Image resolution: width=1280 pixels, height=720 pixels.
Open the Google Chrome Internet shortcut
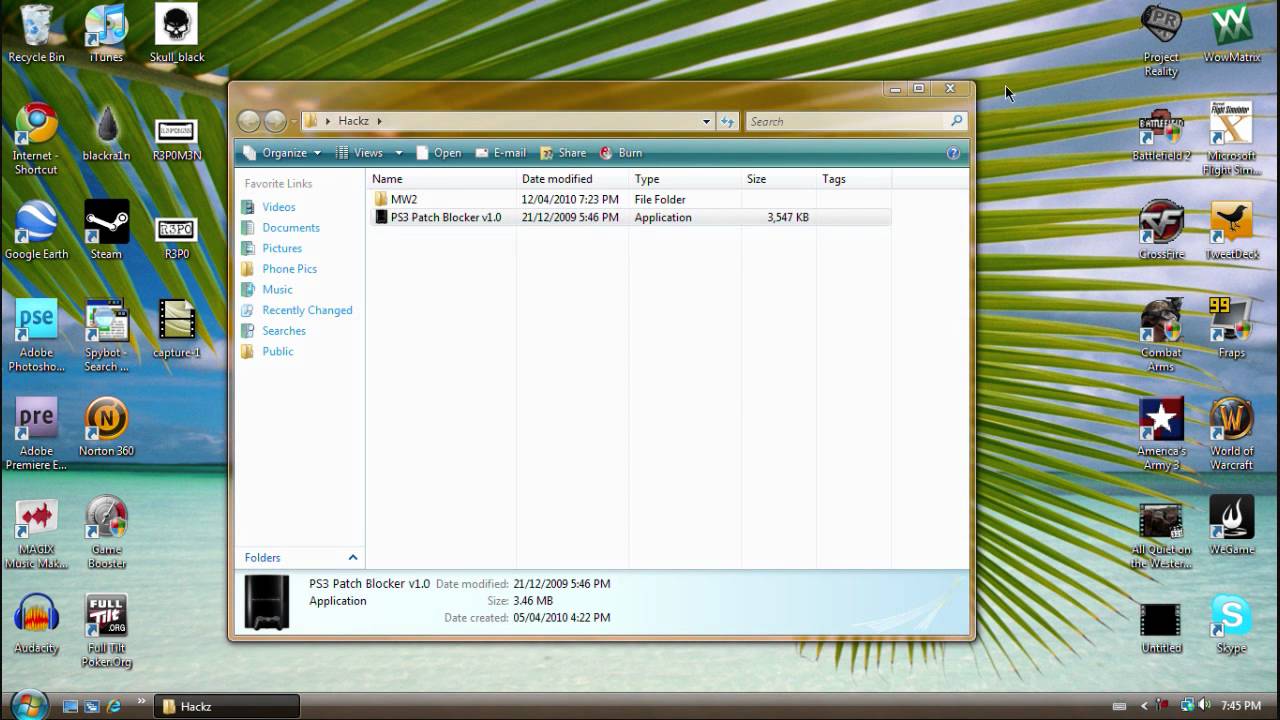36,139
